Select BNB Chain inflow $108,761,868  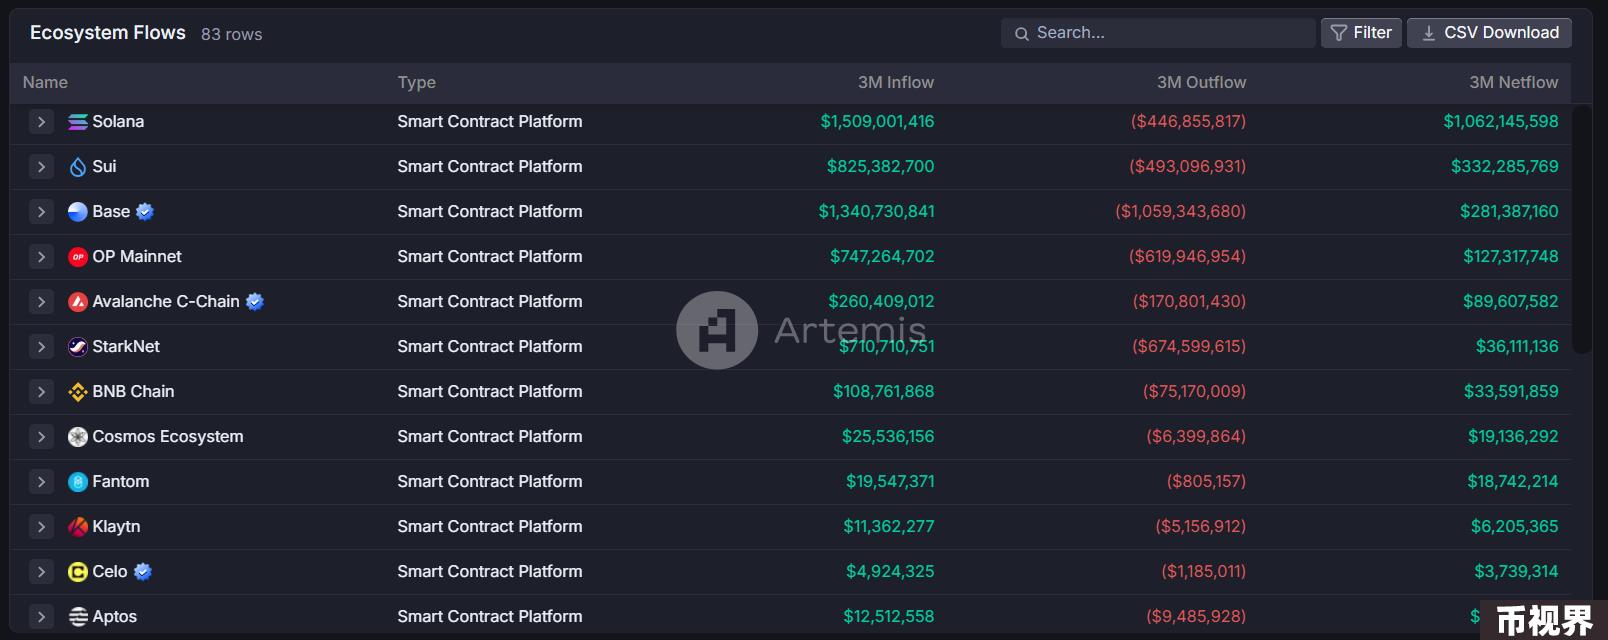click(883, 392)
